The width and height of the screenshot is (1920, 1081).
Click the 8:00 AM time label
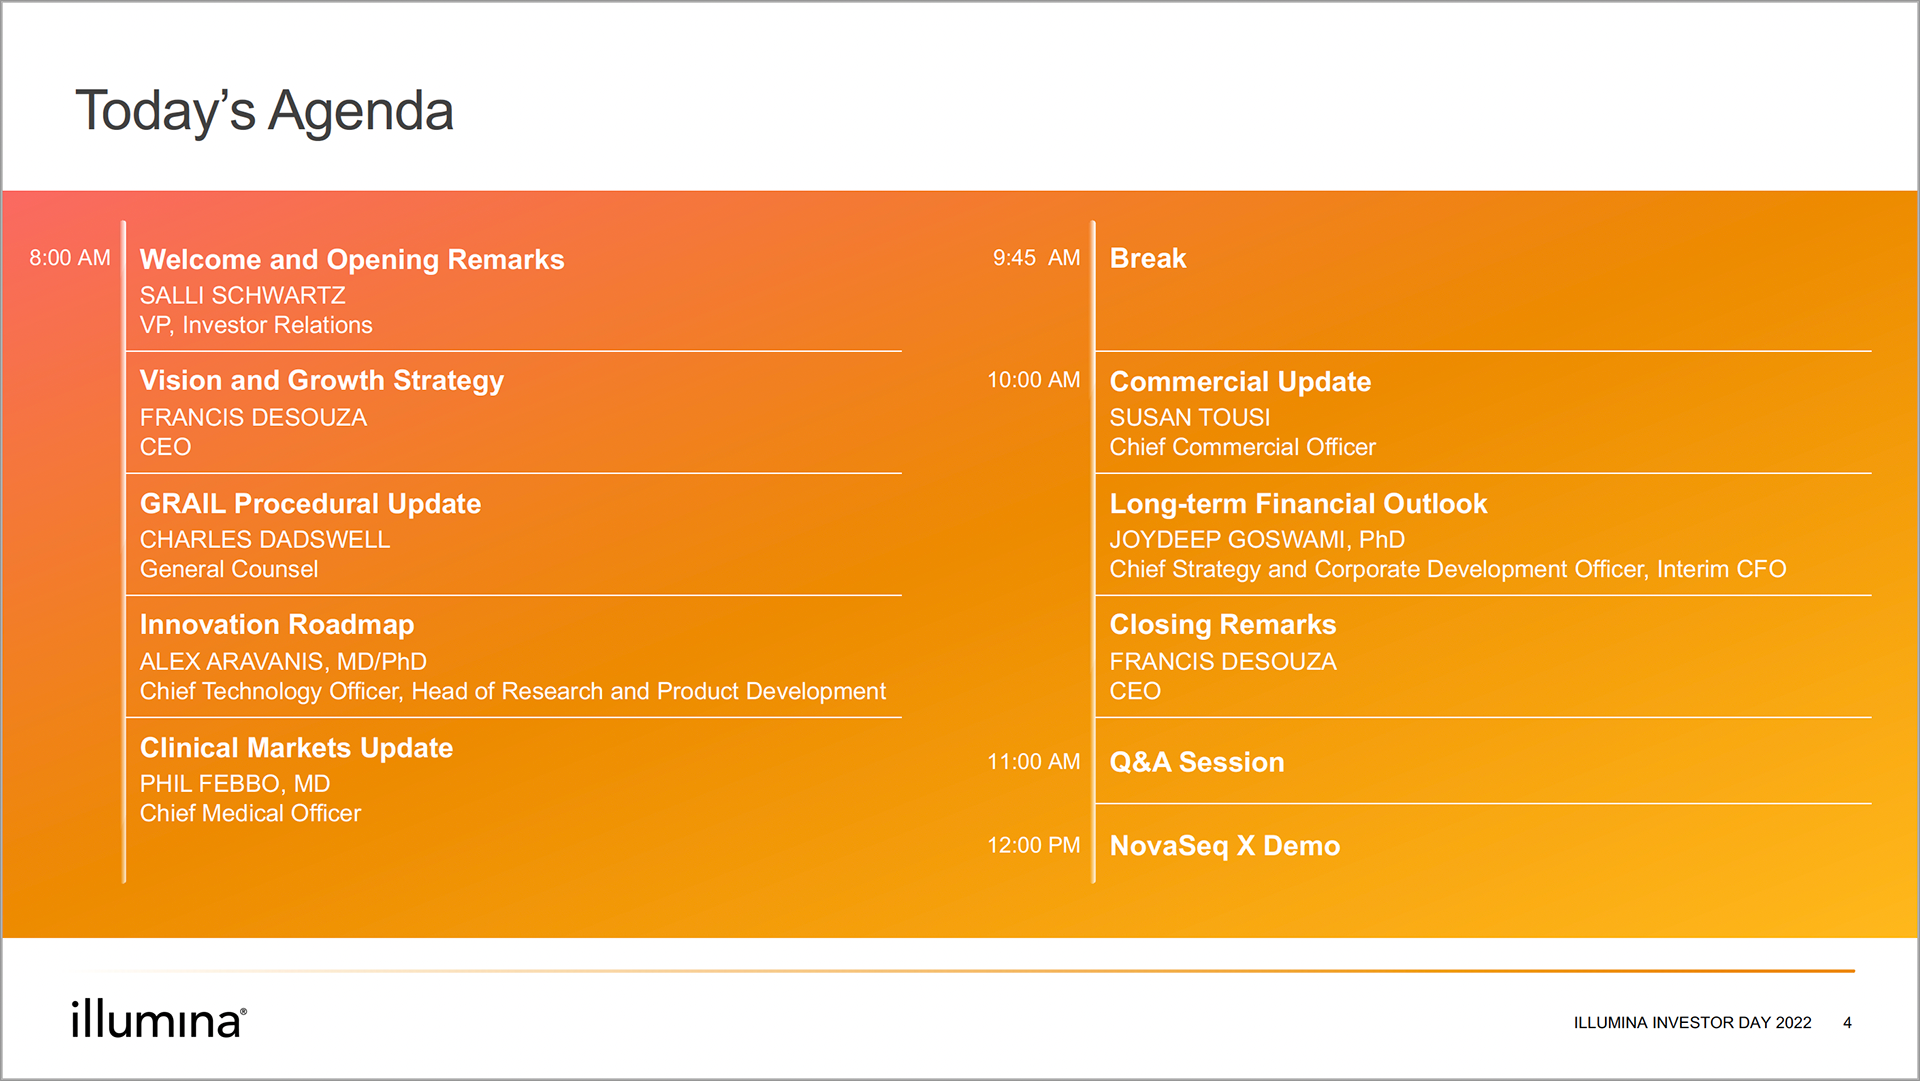[70, 258]
